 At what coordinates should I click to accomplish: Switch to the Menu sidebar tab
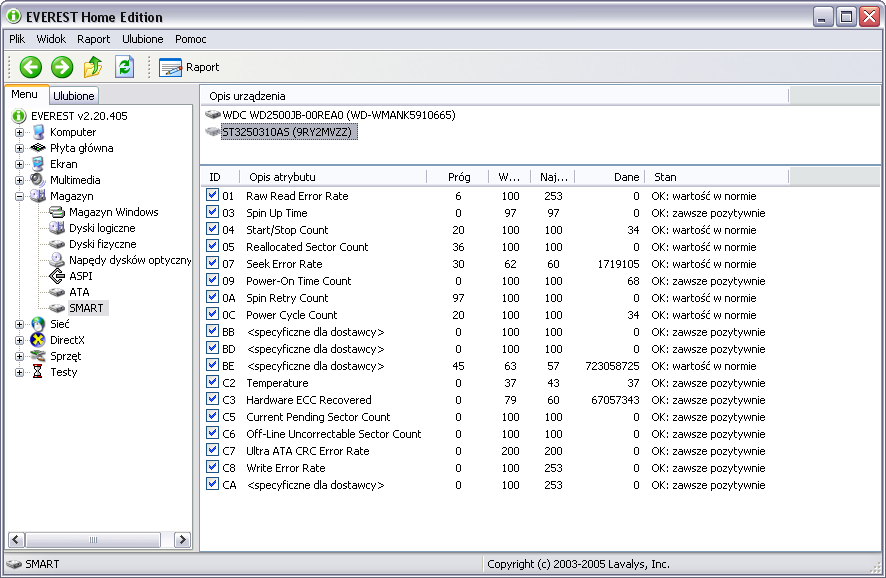pyautogui.click(x=25, y=94)
